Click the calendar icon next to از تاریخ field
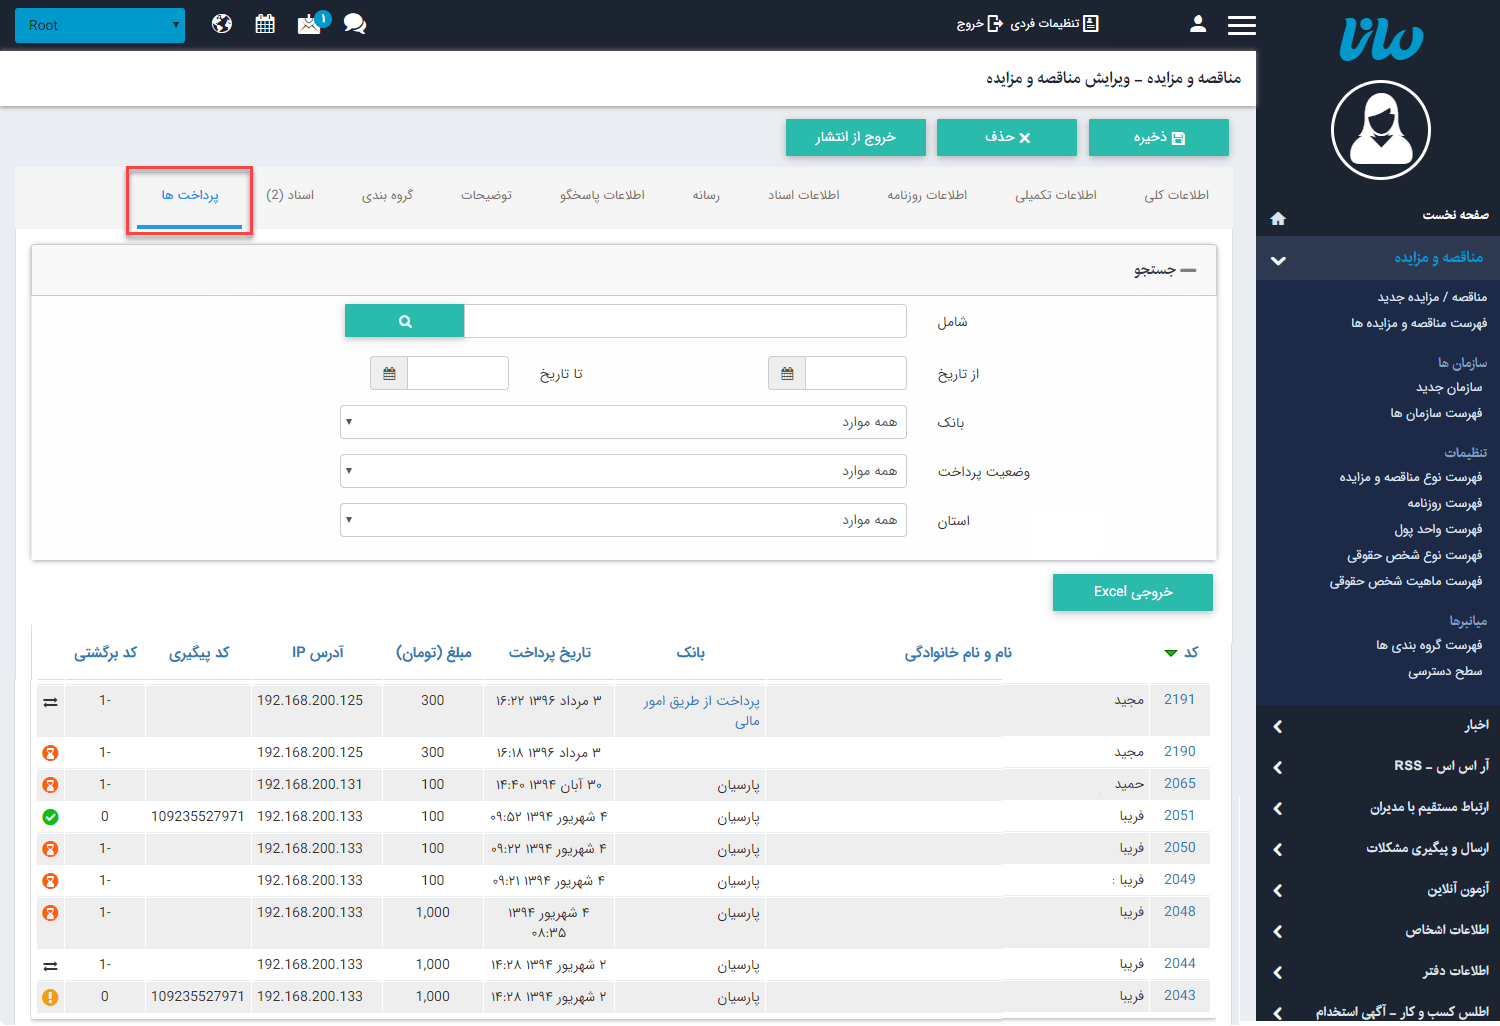This screenshot has height=1026, width=1500. 787,373
